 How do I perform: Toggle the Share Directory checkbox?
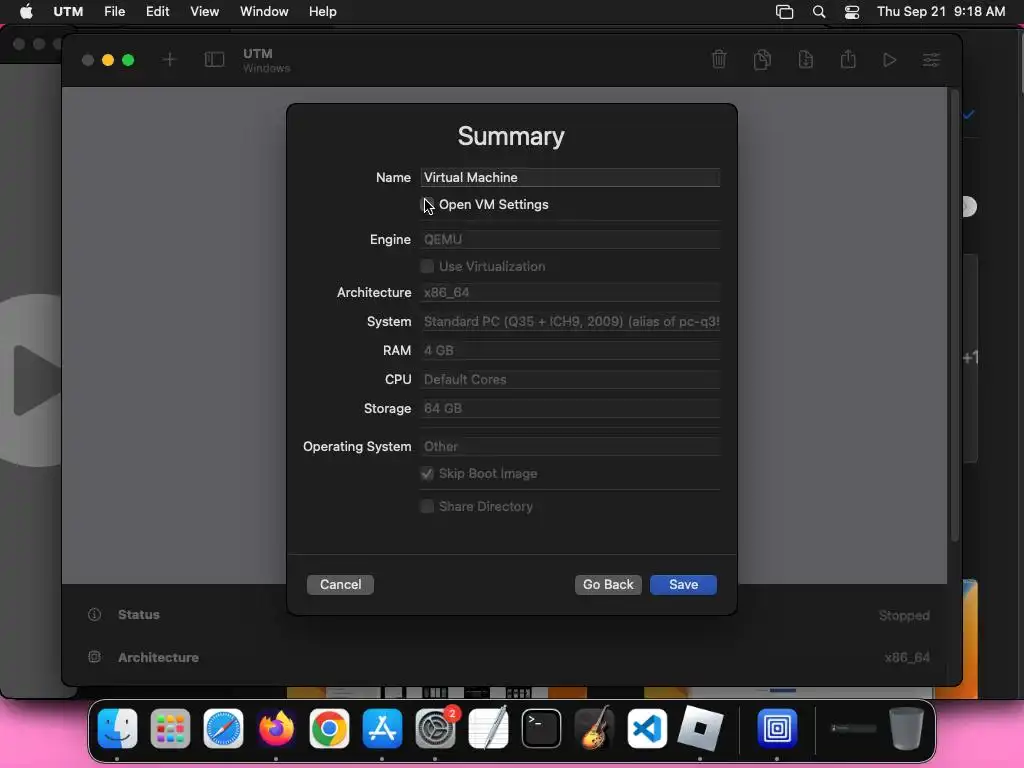pyautogui.click(x=427, y=506)
